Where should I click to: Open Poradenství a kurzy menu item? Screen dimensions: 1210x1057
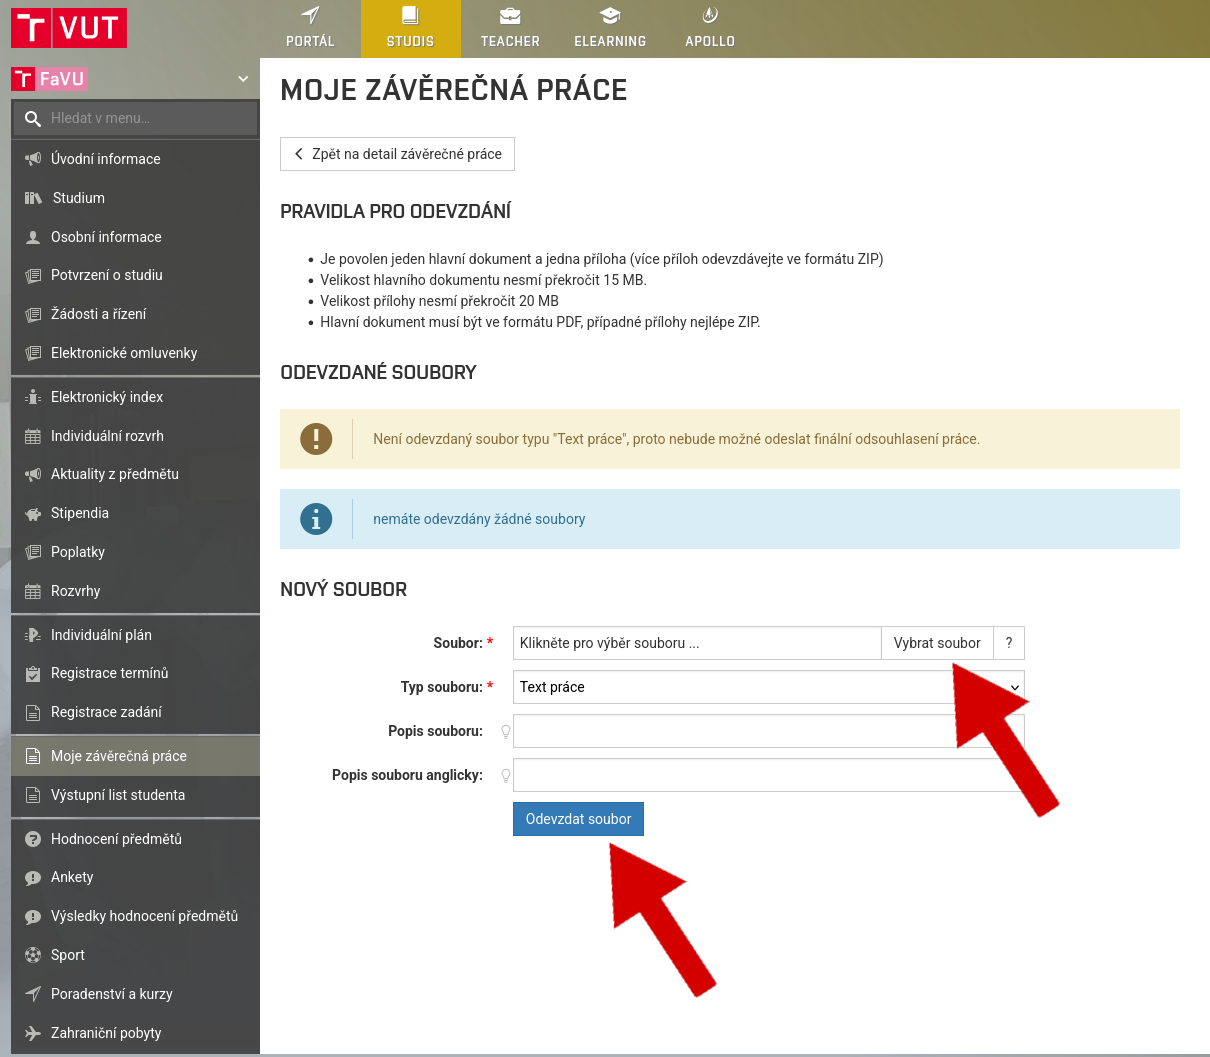click(135, 994)
